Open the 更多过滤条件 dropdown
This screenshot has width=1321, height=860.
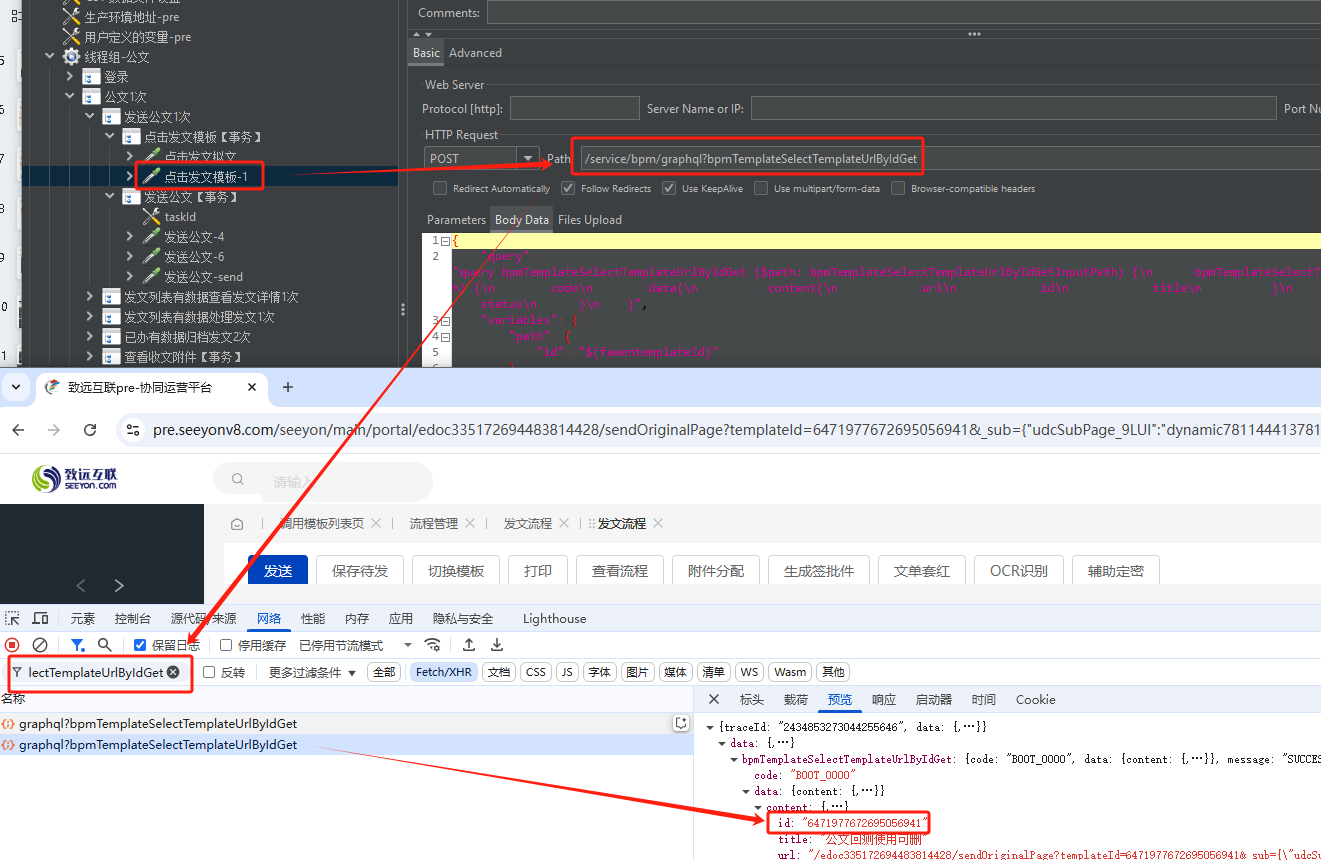coord(312,672)
